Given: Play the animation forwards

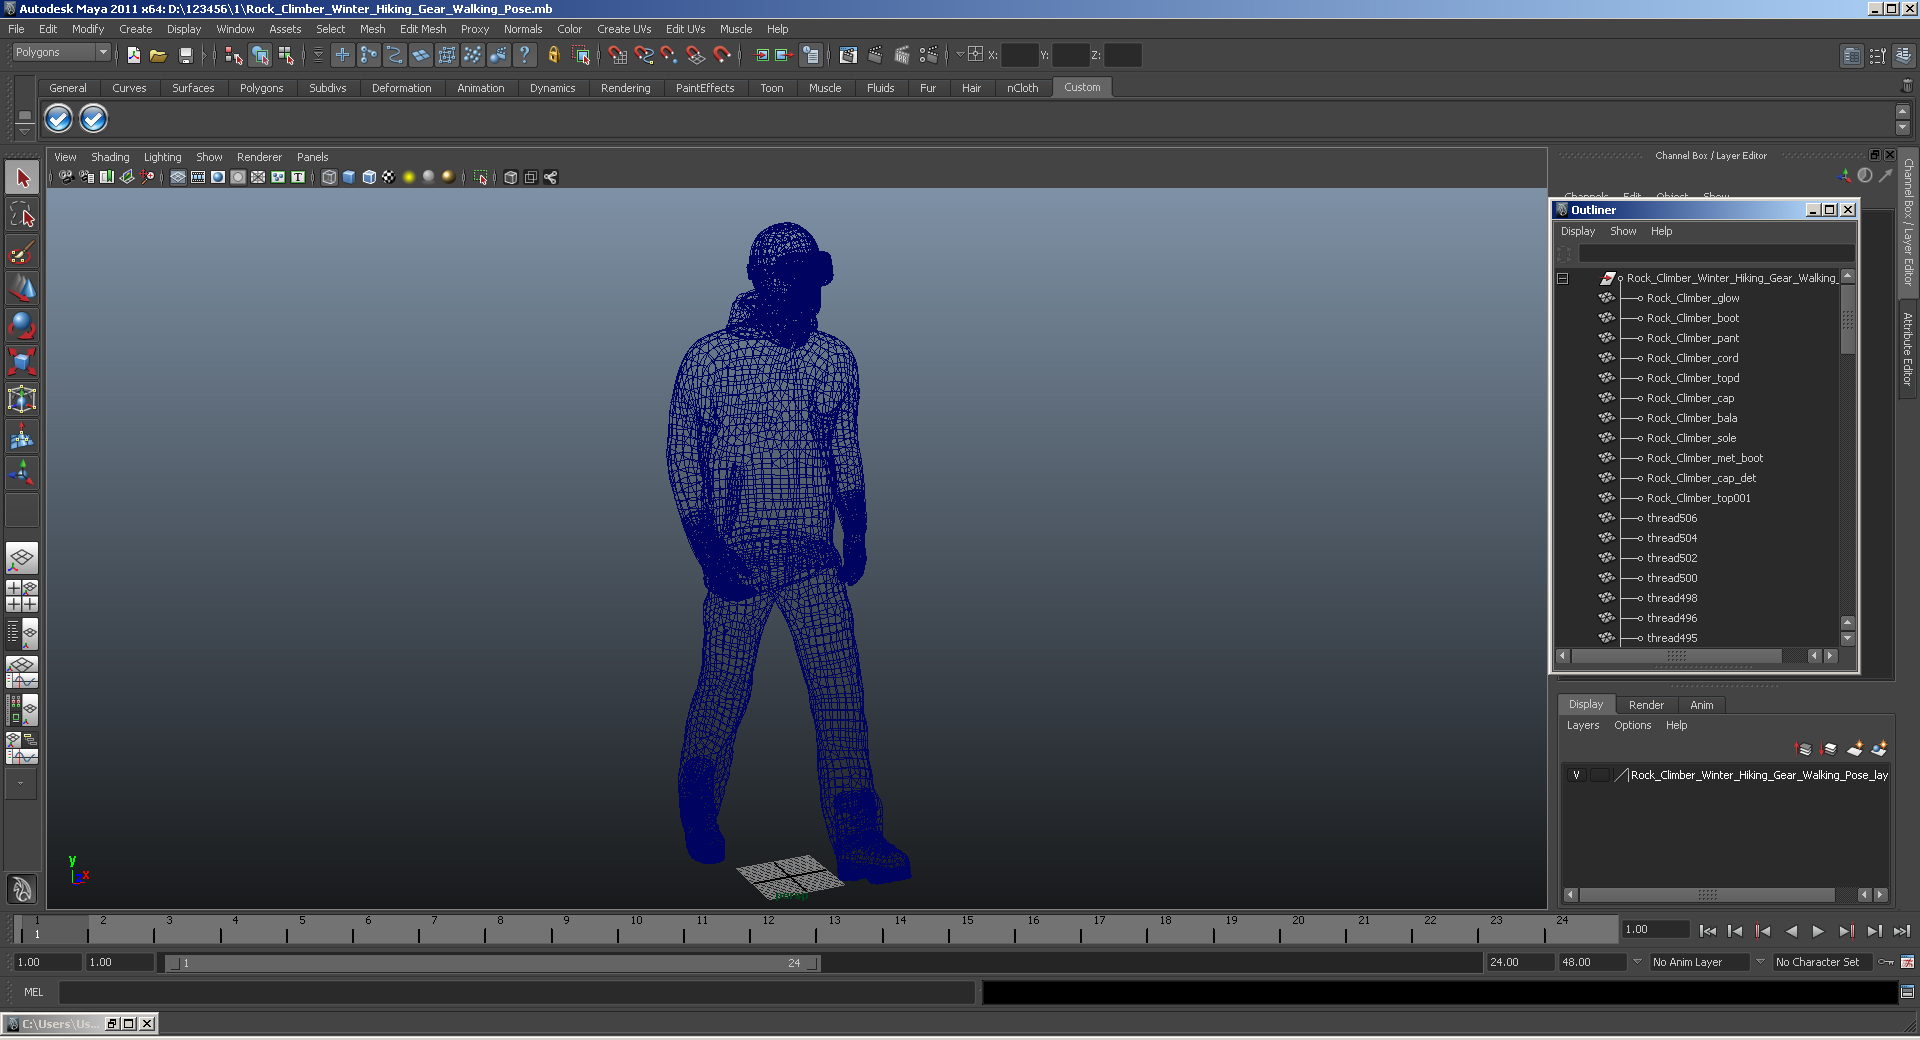Looking at the screenshot, I should [x=1818, y=931].
